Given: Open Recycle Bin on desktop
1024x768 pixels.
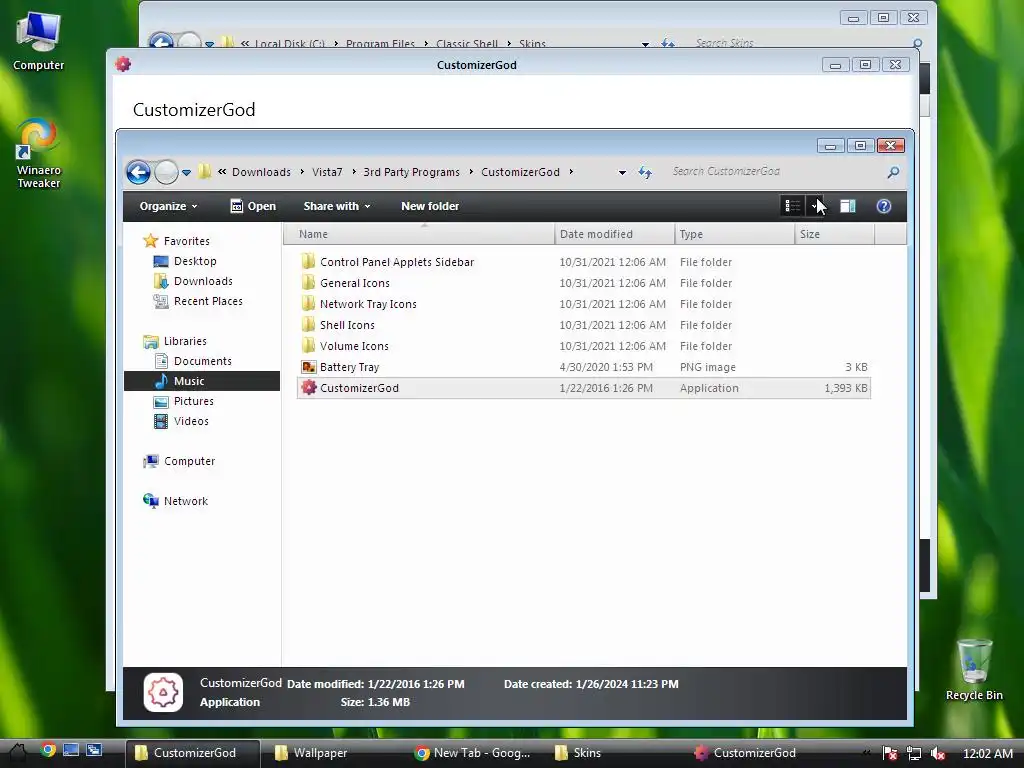Looking at the screenshot, I should click(x=974, y=669).
